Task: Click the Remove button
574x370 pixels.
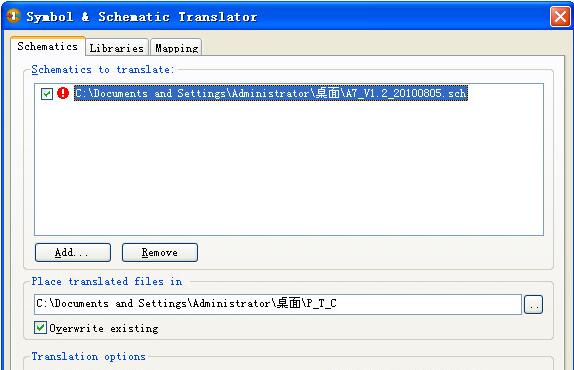Action: click(160, 253)
